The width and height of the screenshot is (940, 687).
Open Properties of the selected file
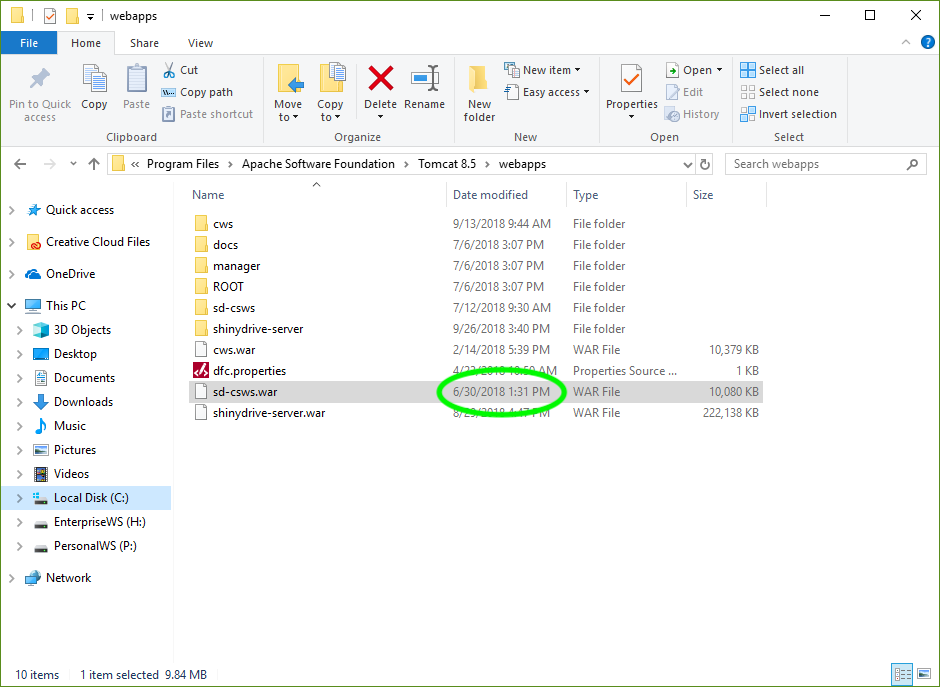point(631,87)
